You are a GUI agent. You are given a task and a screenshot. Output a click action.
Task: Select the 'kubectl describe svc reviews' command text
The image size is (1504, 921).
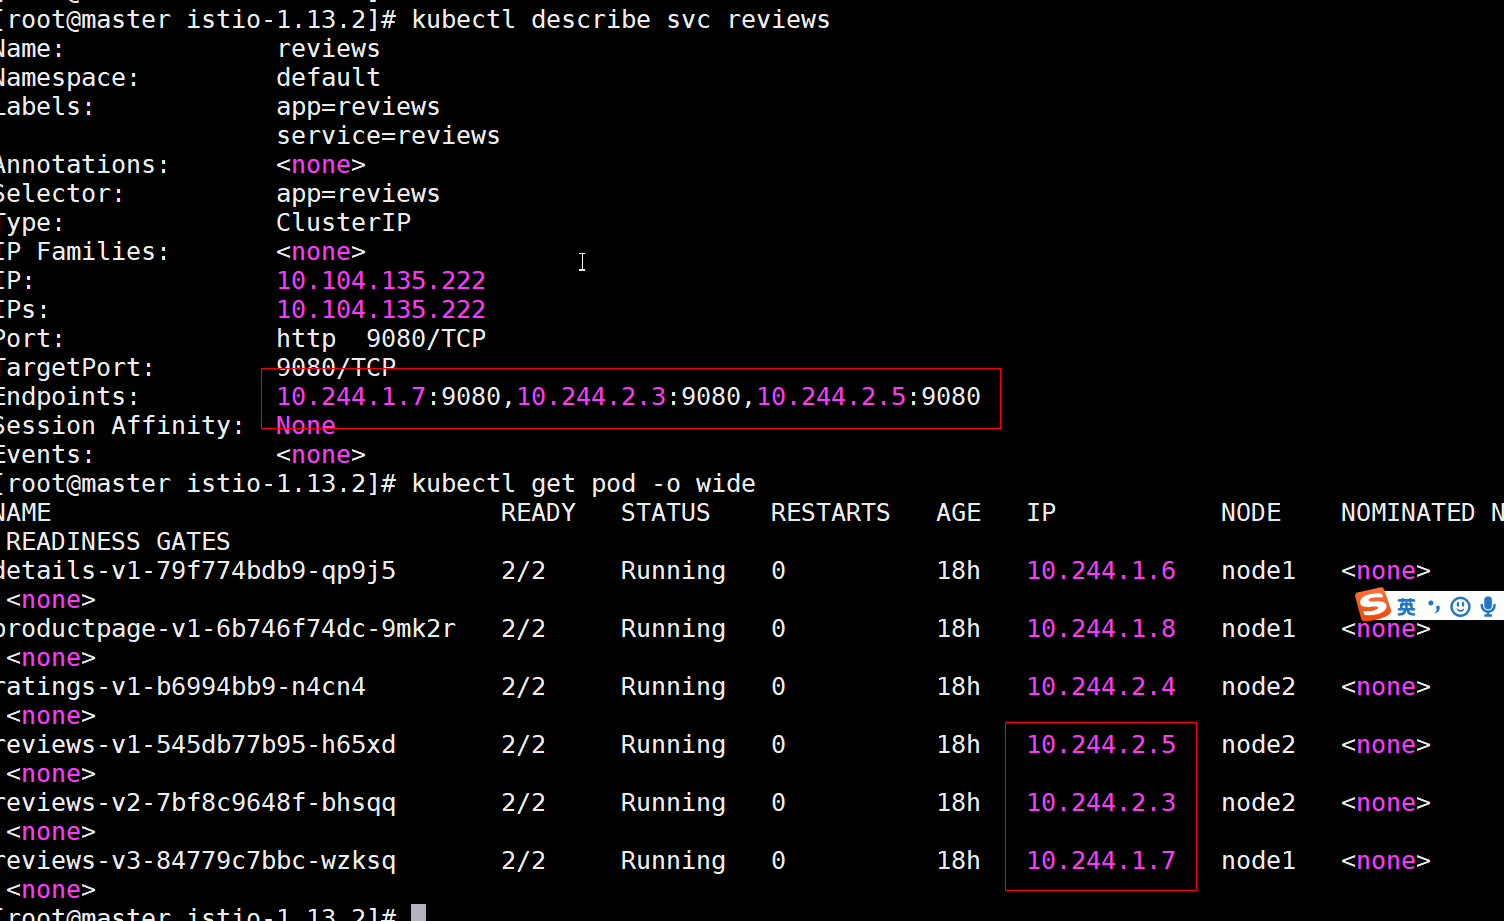[620, 20]
